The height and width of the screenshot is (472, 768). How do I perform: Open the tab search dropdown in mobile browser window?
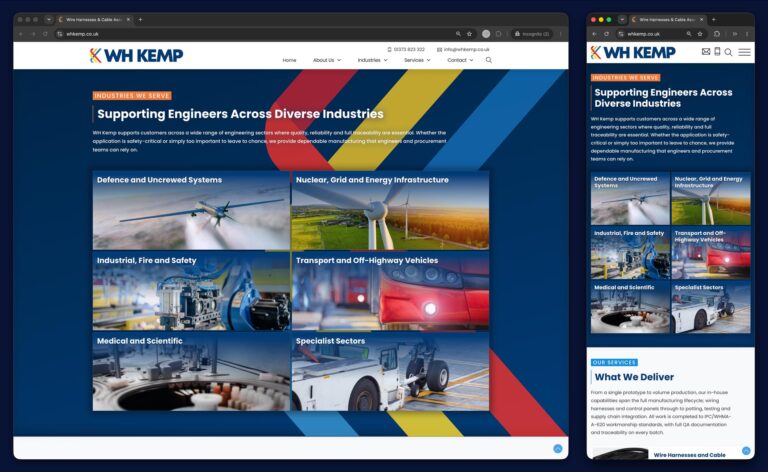622,20
